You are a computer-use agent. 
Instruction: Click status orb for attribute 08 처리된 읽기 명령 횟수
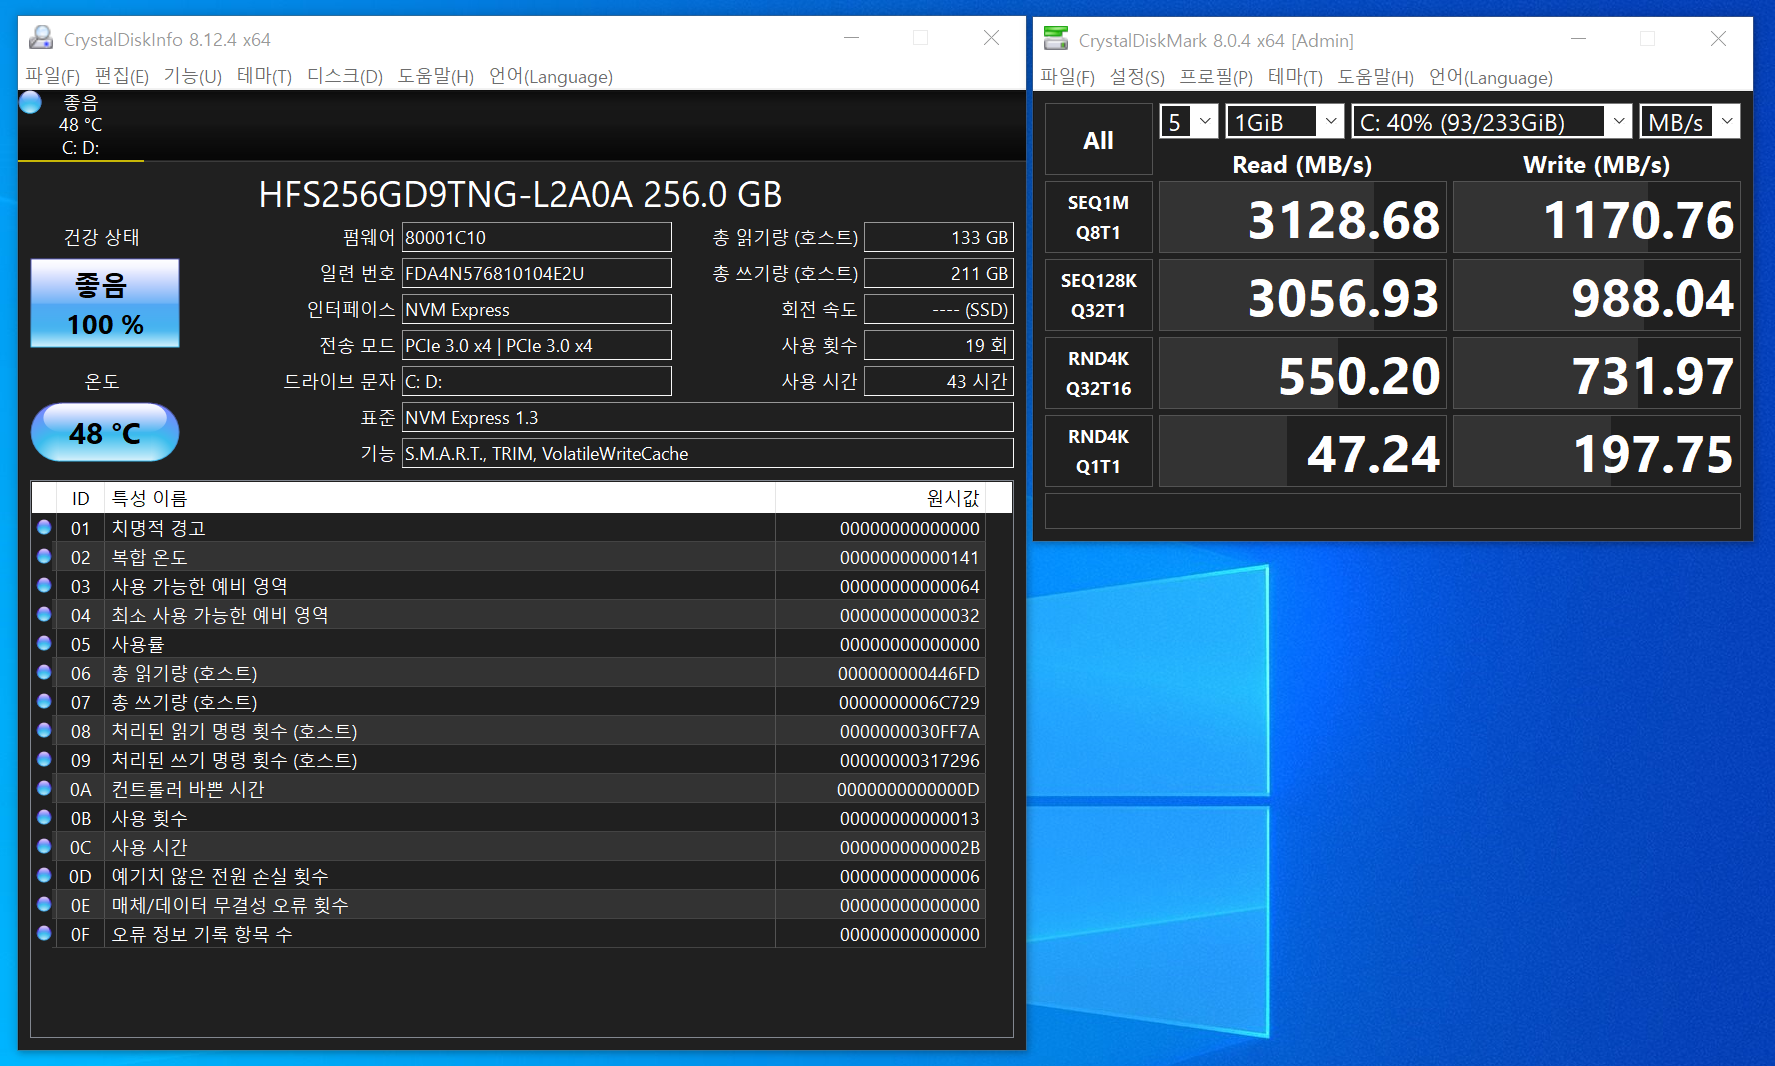(x=44, y=730)
